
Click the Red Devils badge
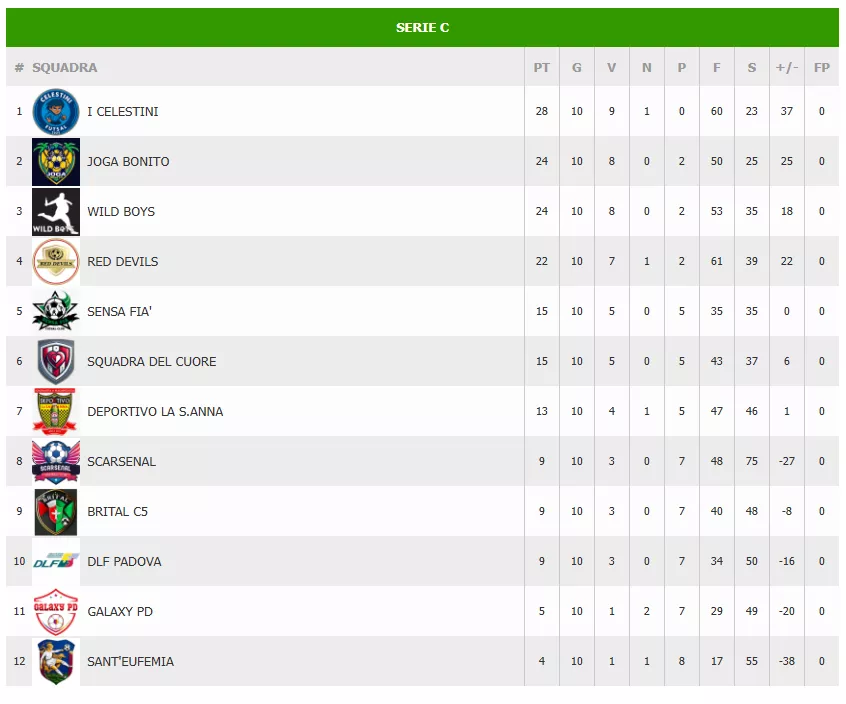(x=56, y=261)
